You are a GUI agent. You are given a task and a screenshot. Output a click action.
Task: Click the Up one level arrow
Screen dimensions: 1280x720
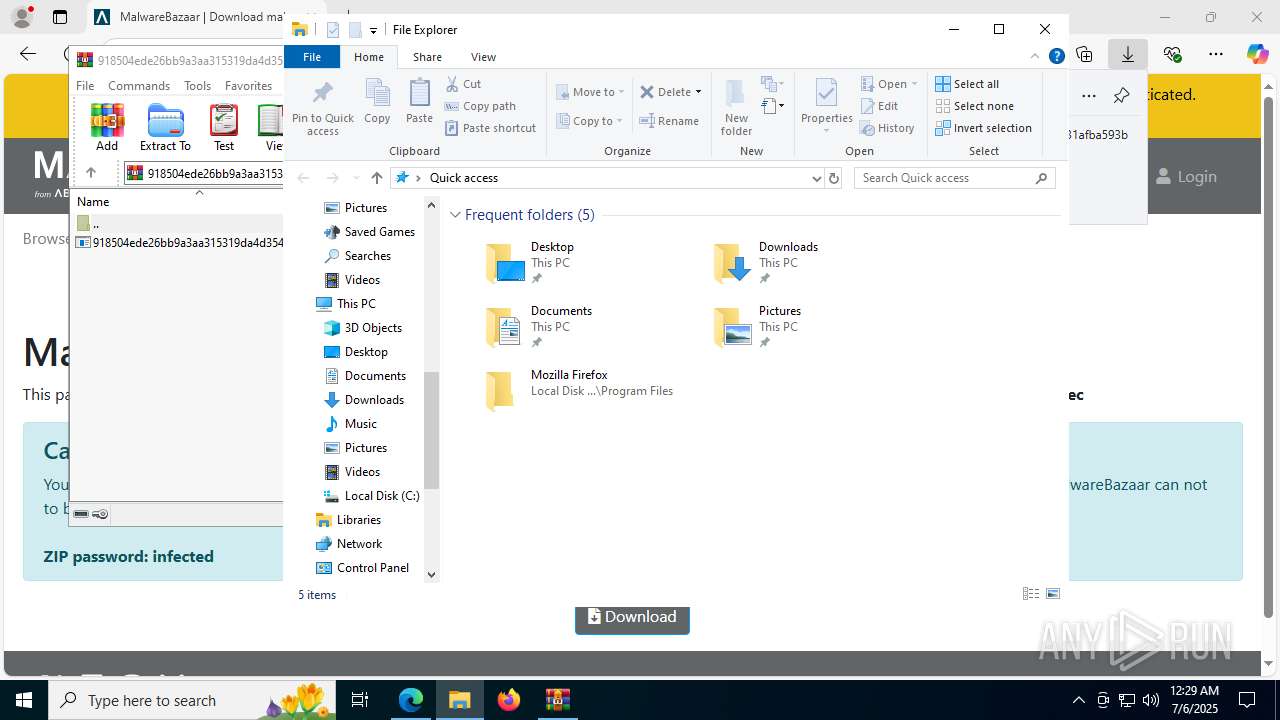pyautogui.click(x=376, y=178)
